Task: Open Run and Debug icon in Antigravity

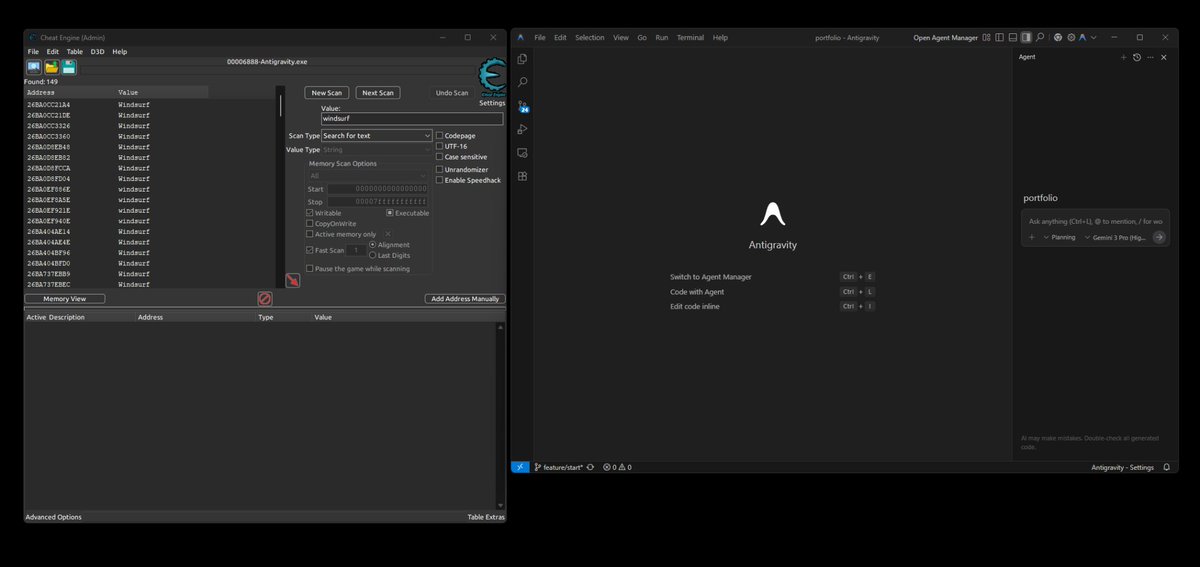Action: (522, 129)
